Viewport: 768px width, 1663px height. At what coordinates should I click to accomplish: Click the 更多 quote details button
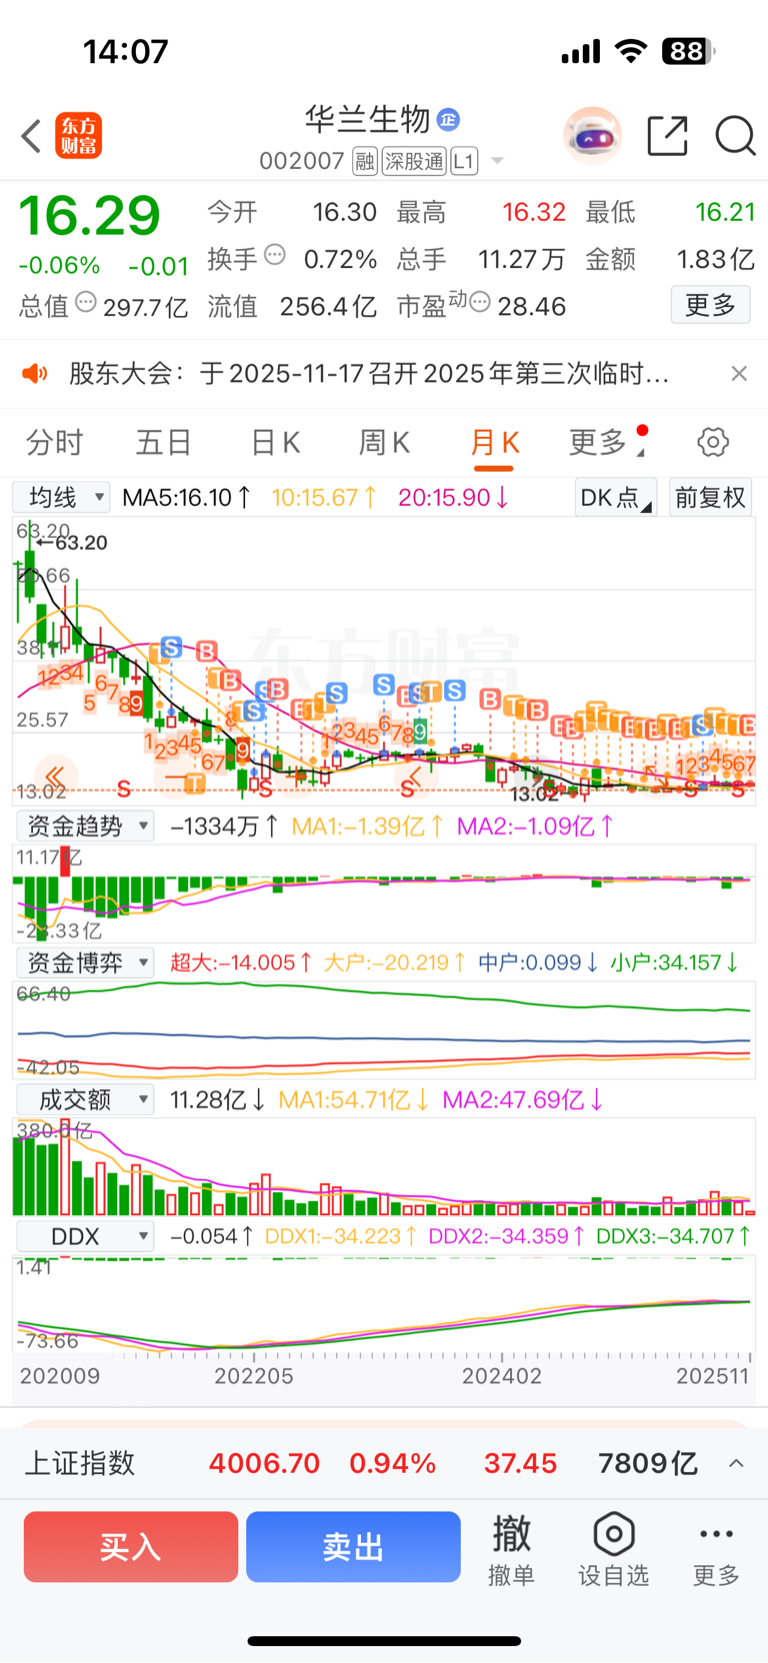[710, 305]
